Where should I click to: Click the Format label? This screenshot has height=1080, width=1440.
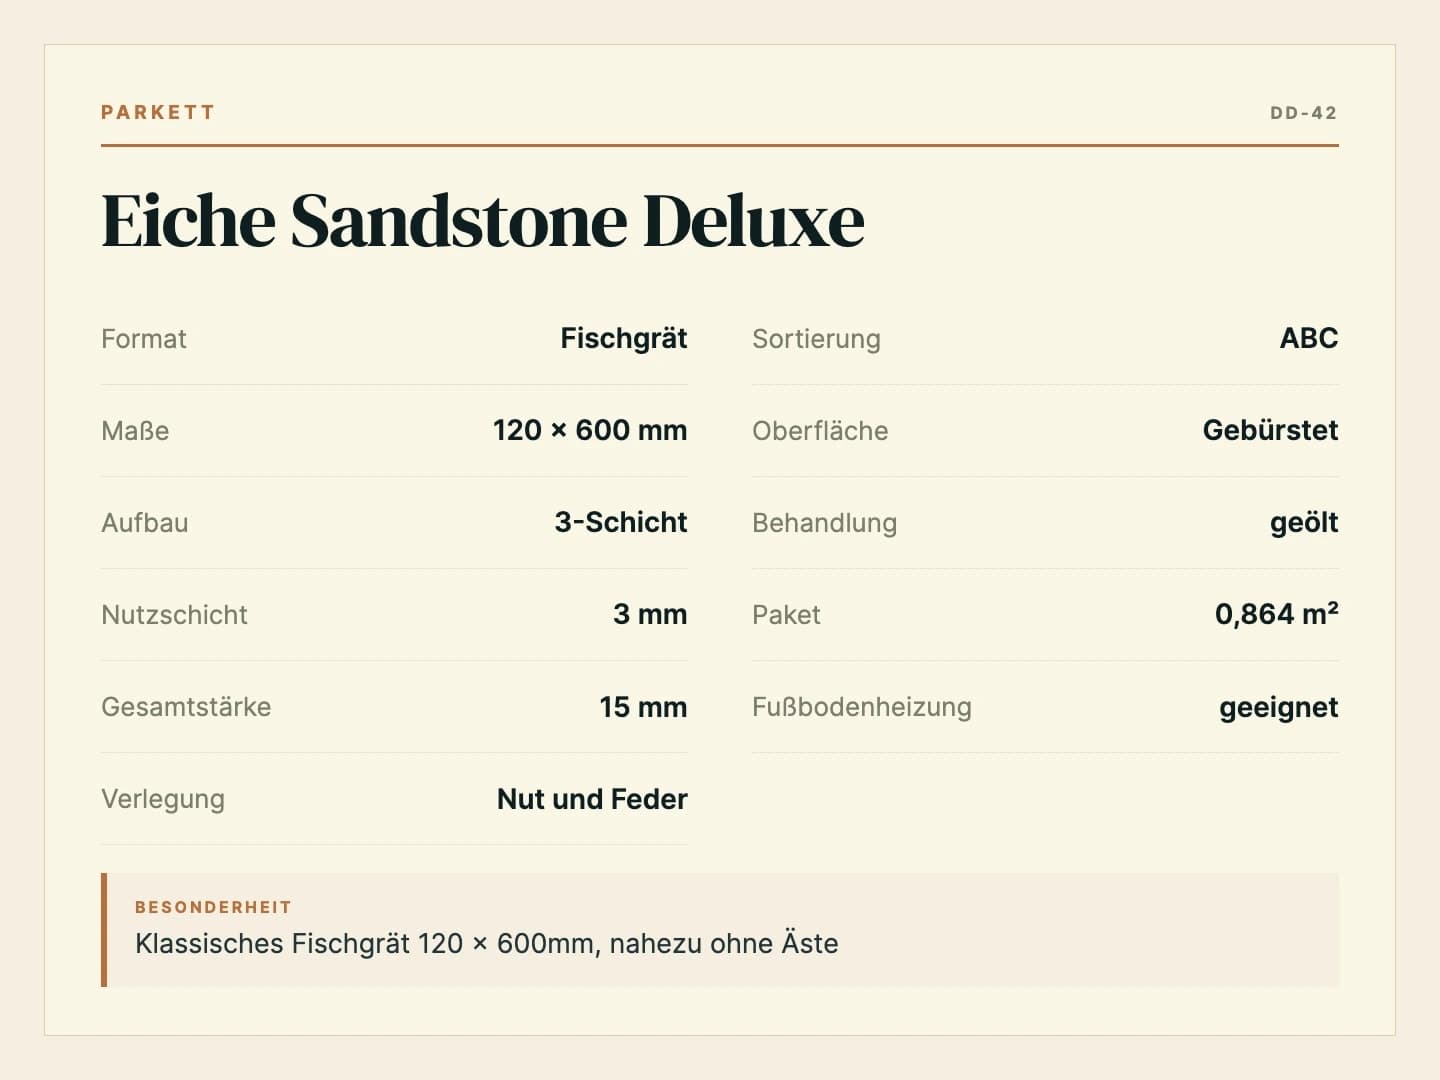click(144, 339)
